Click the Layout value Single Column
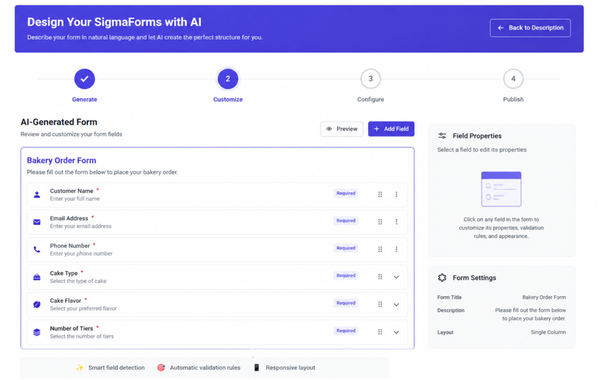The width and height of the screenshot is (600, 380). coord(548,332)
